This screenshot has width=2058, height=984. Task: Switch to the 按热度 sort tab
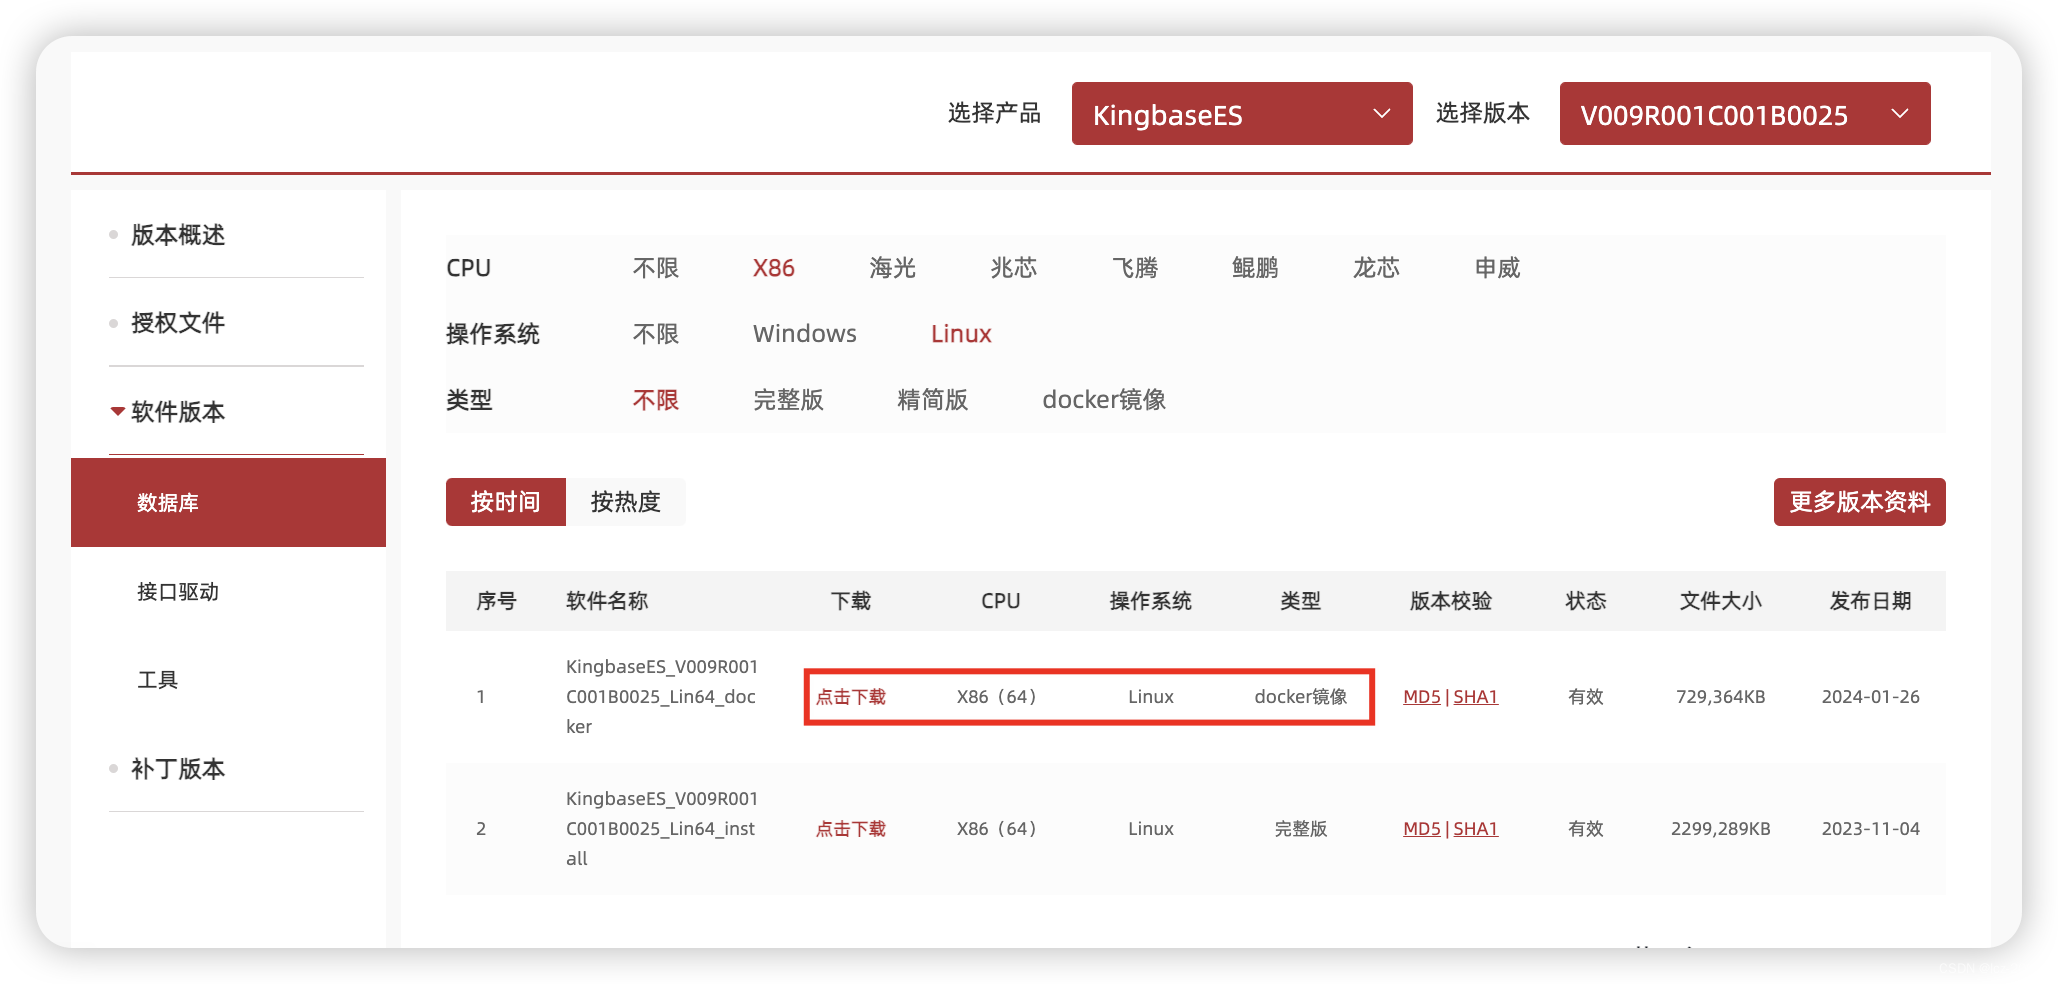[626, 502]
